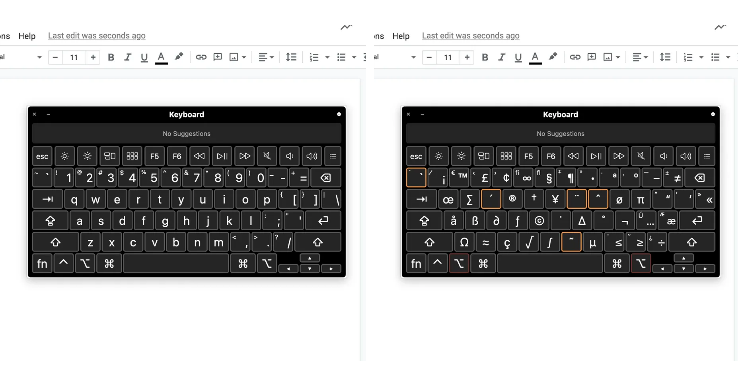The width and height of the screenshot is (738, 370).
Task: Click the pi π symbol key
Action: tap(641, 199)
